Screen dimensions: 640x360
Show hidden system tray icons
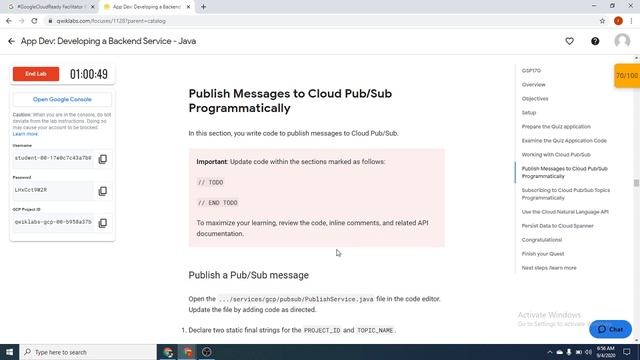point(549,352)
